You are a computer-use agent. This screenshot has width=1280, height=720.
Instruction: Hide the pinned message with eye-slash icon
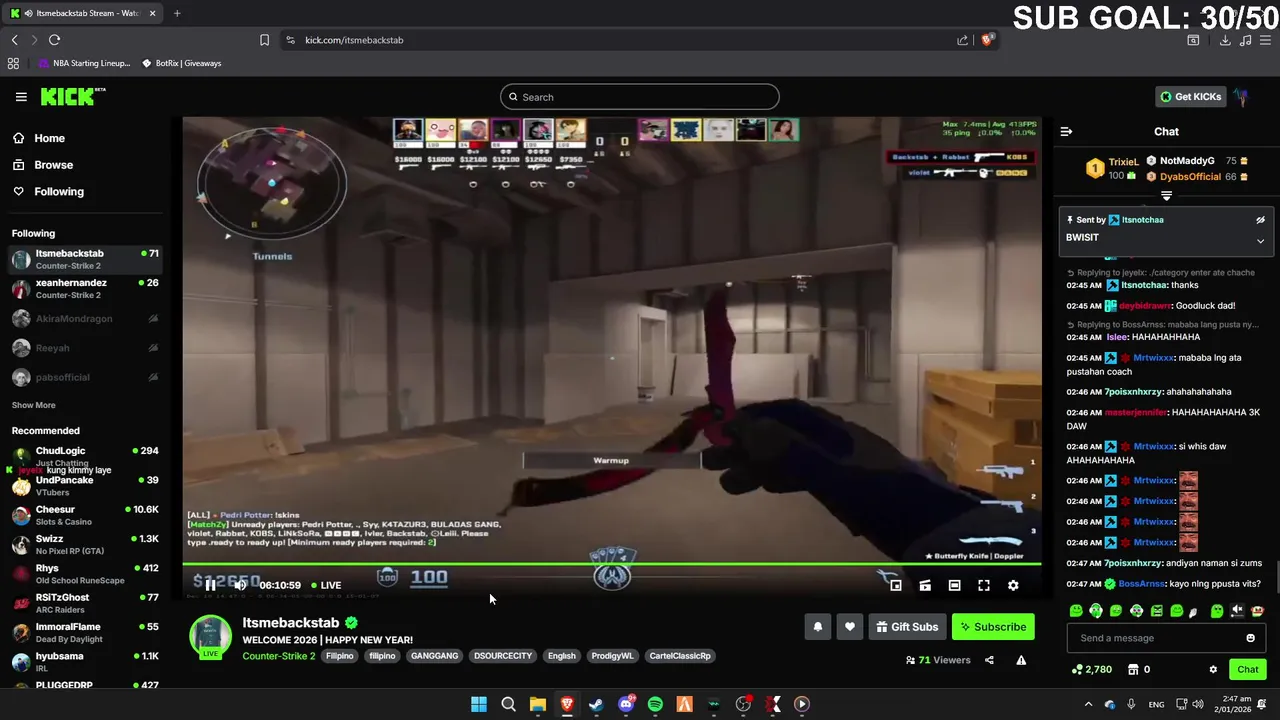pos(1260,220)
